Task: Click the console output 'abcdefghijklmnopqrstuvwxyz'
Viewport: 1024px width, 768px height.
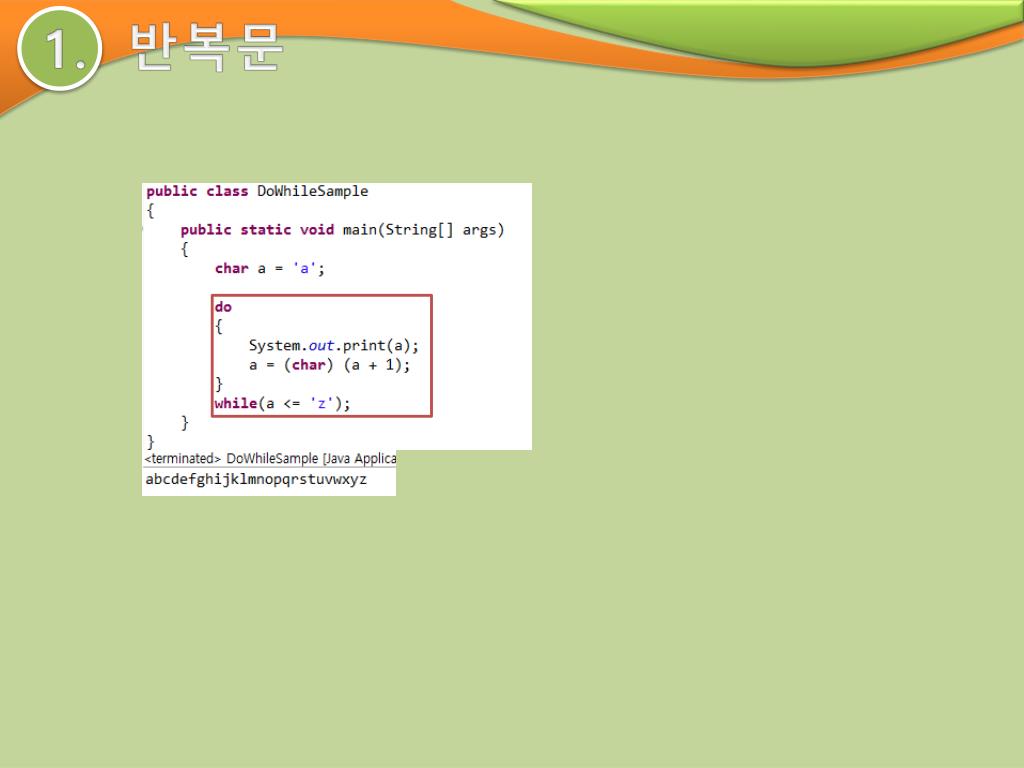Action: [x=256, y=479]
